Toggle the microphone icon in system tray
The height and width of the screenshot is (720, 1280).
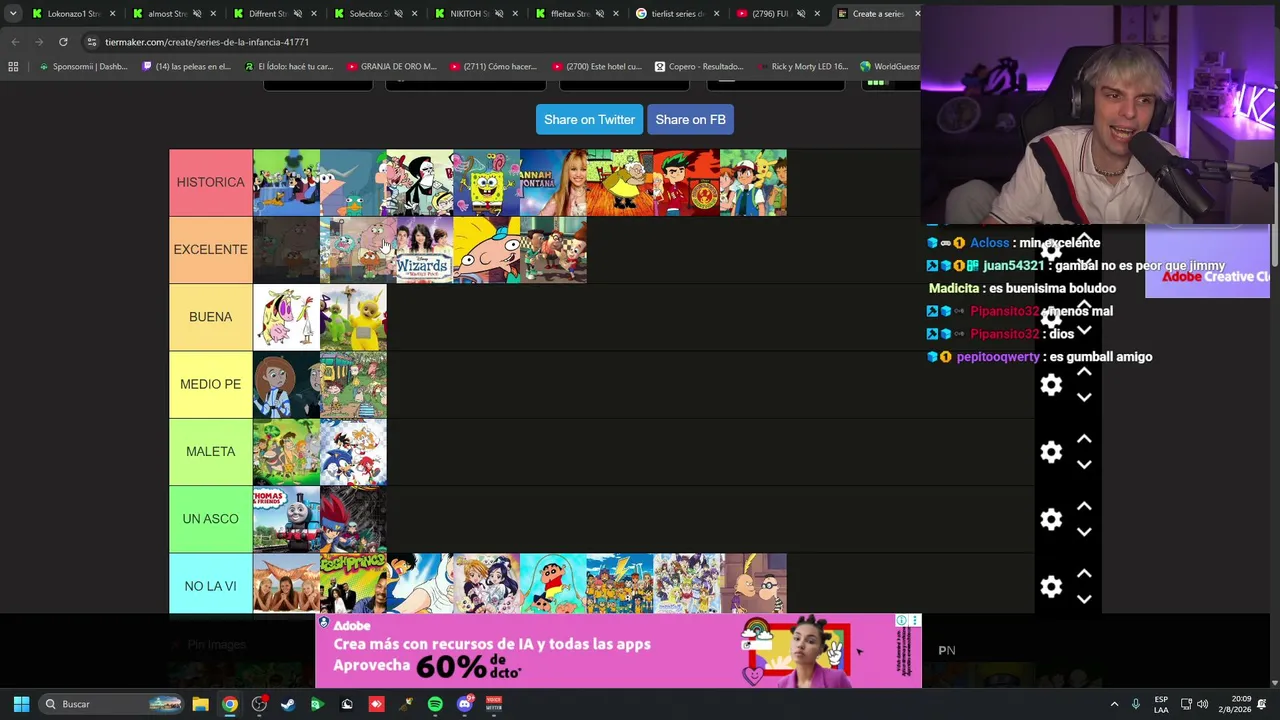tap(1136, 704)
